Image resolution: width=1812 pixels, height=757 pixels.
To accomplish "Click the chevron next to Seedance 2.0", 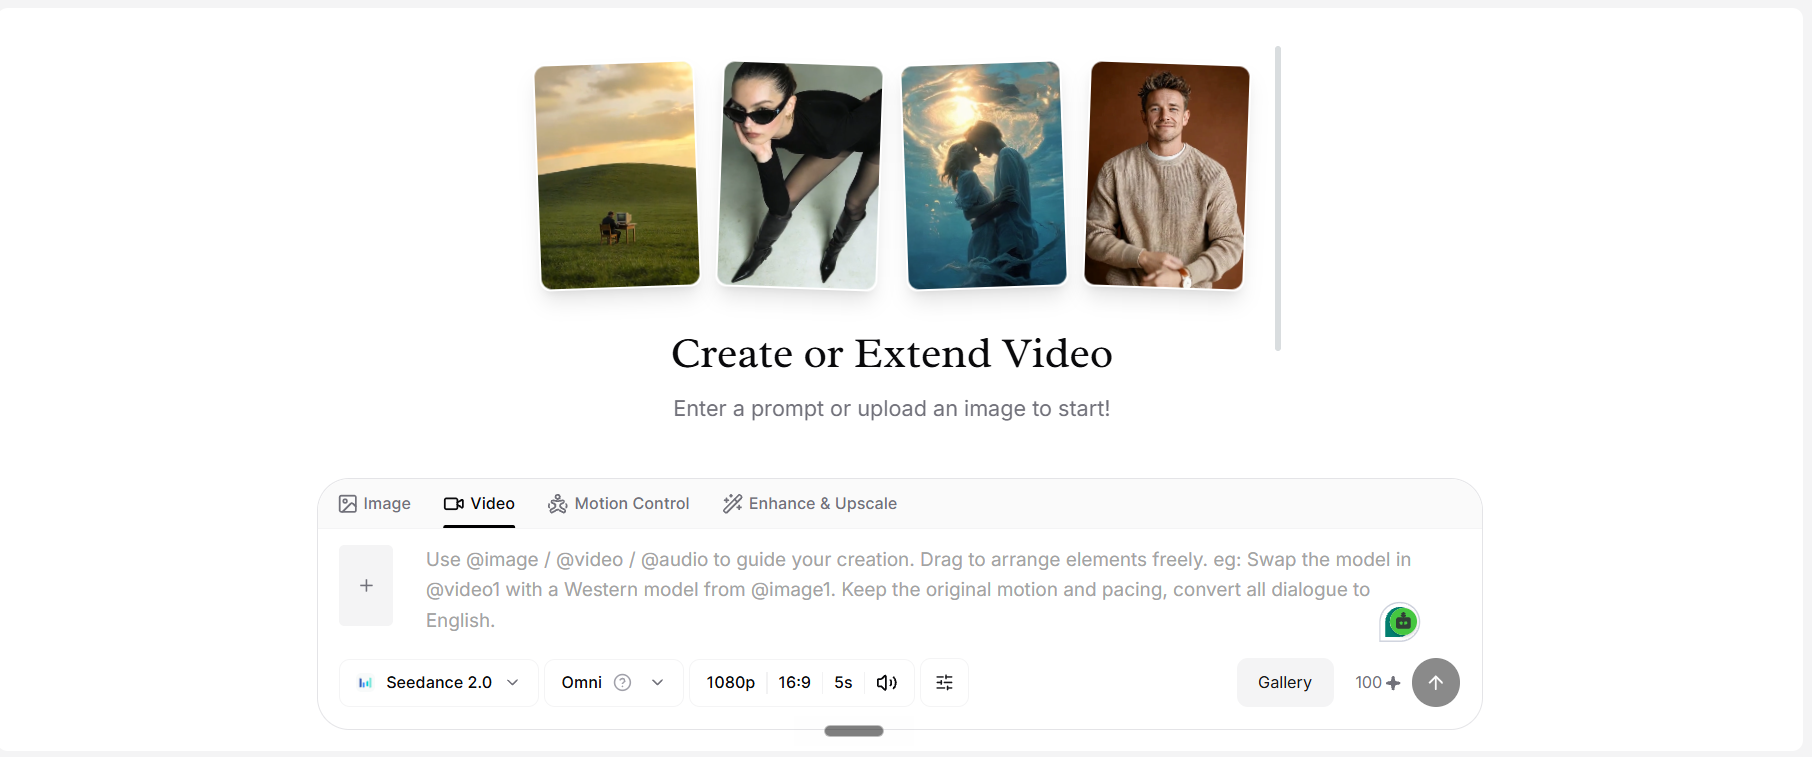I will [x=513, y=683].
